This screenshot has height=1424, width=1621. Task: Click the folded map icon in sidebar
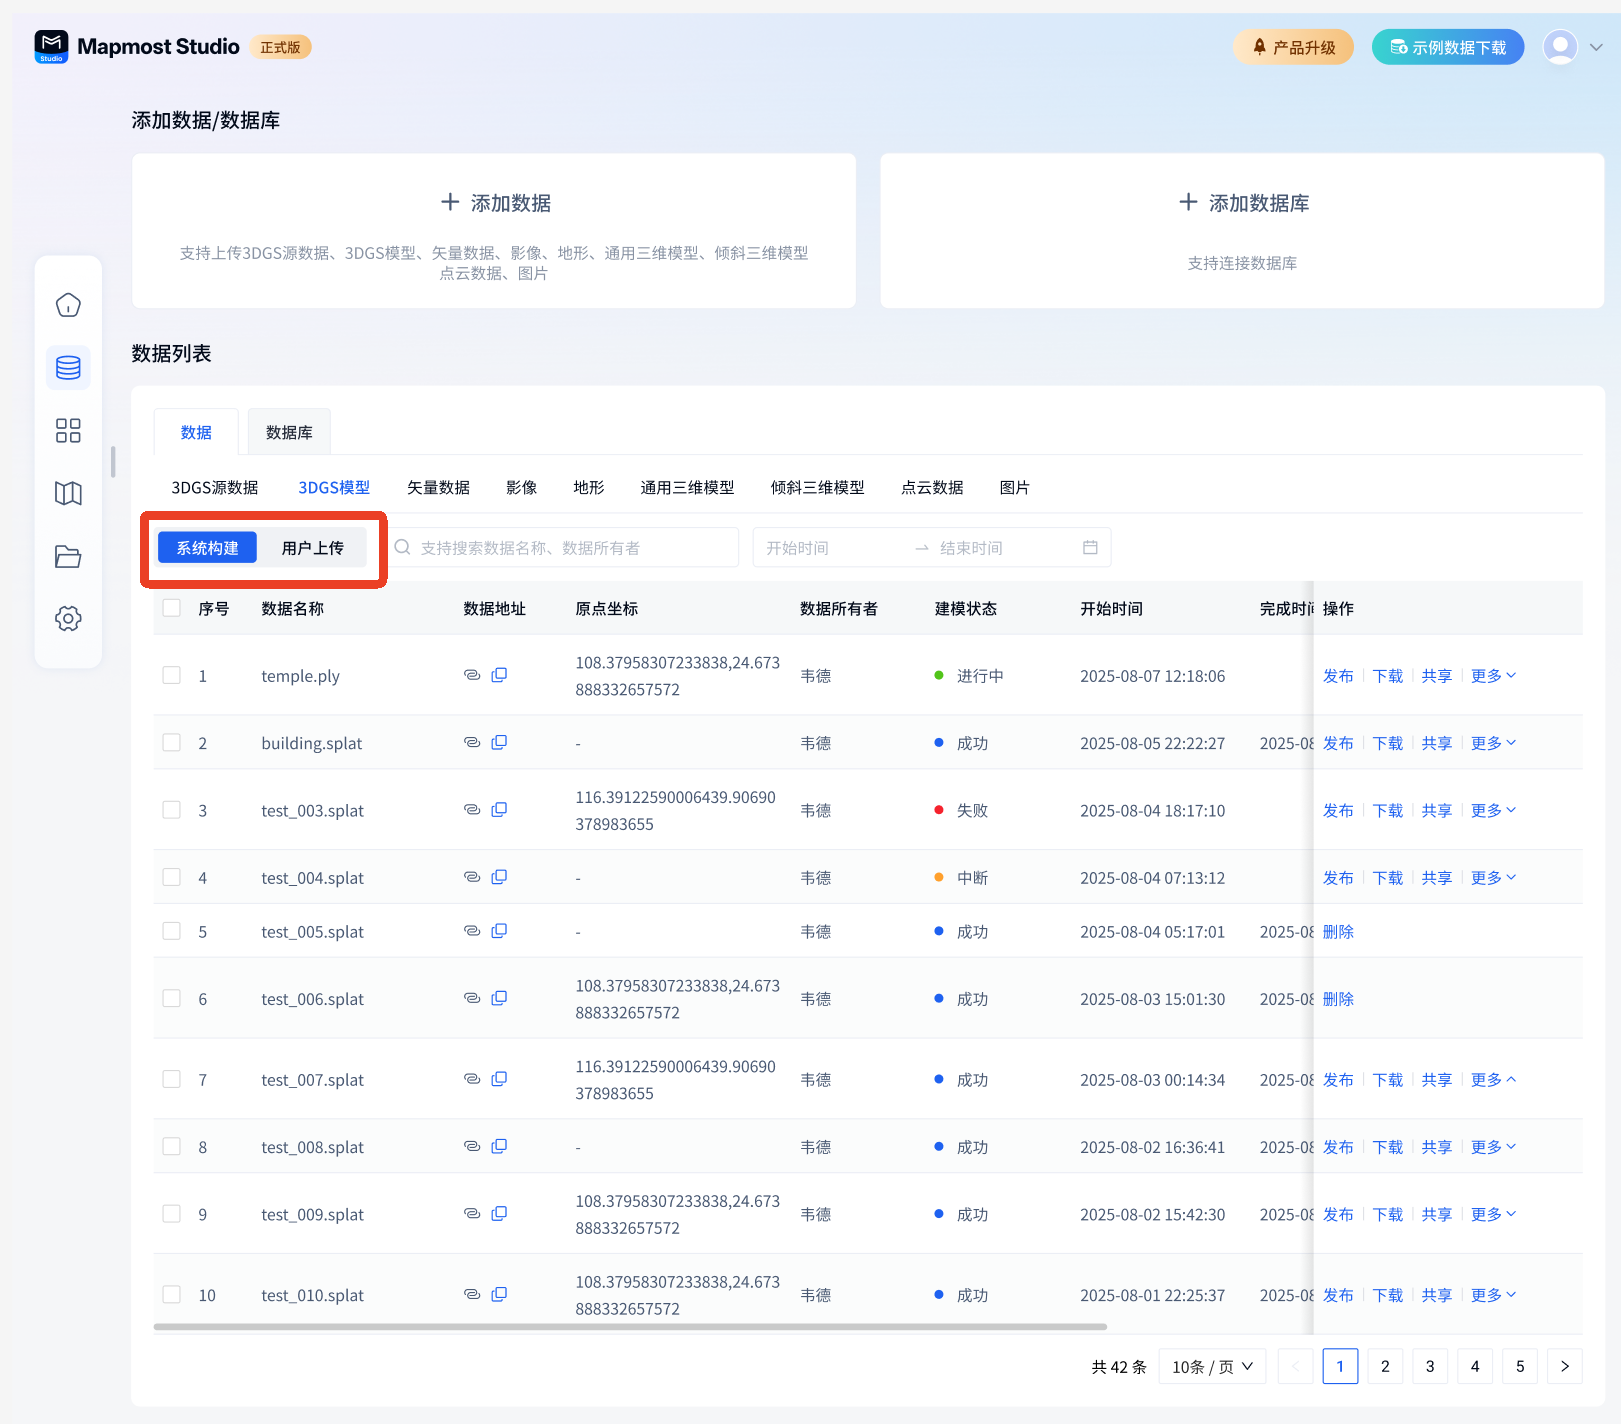coord(68,493)
